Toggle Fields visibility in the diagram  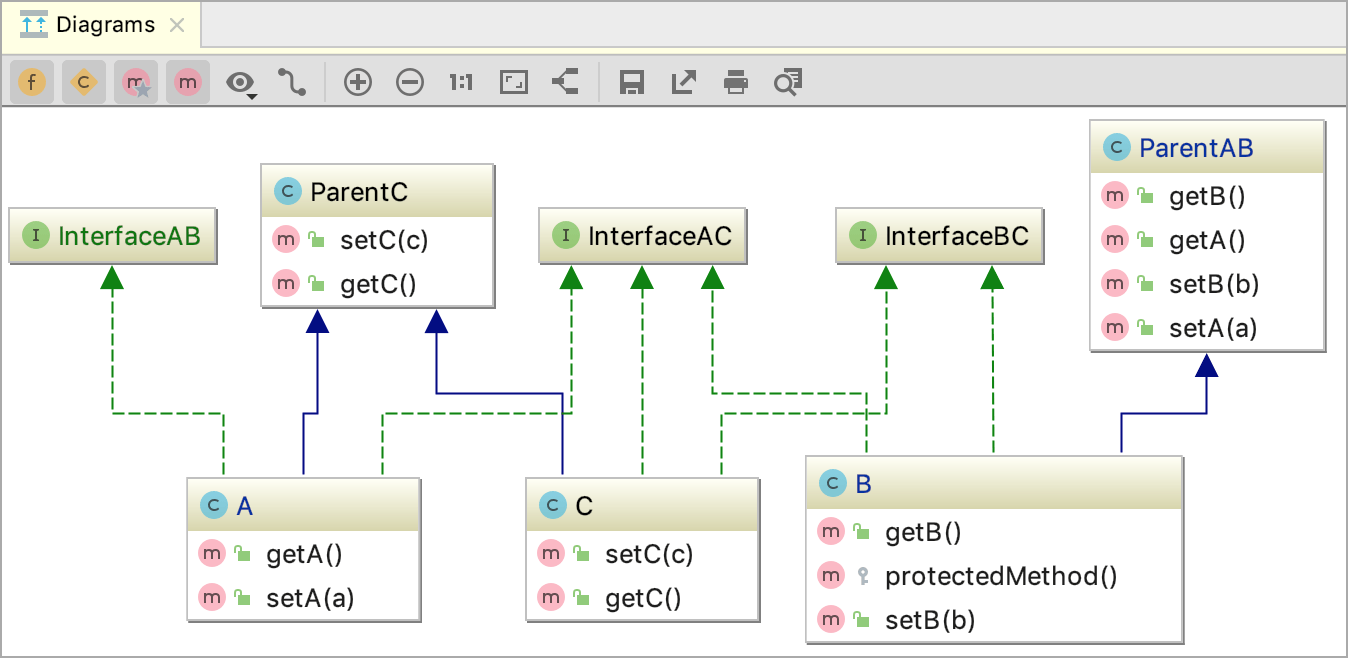point(32,82)
